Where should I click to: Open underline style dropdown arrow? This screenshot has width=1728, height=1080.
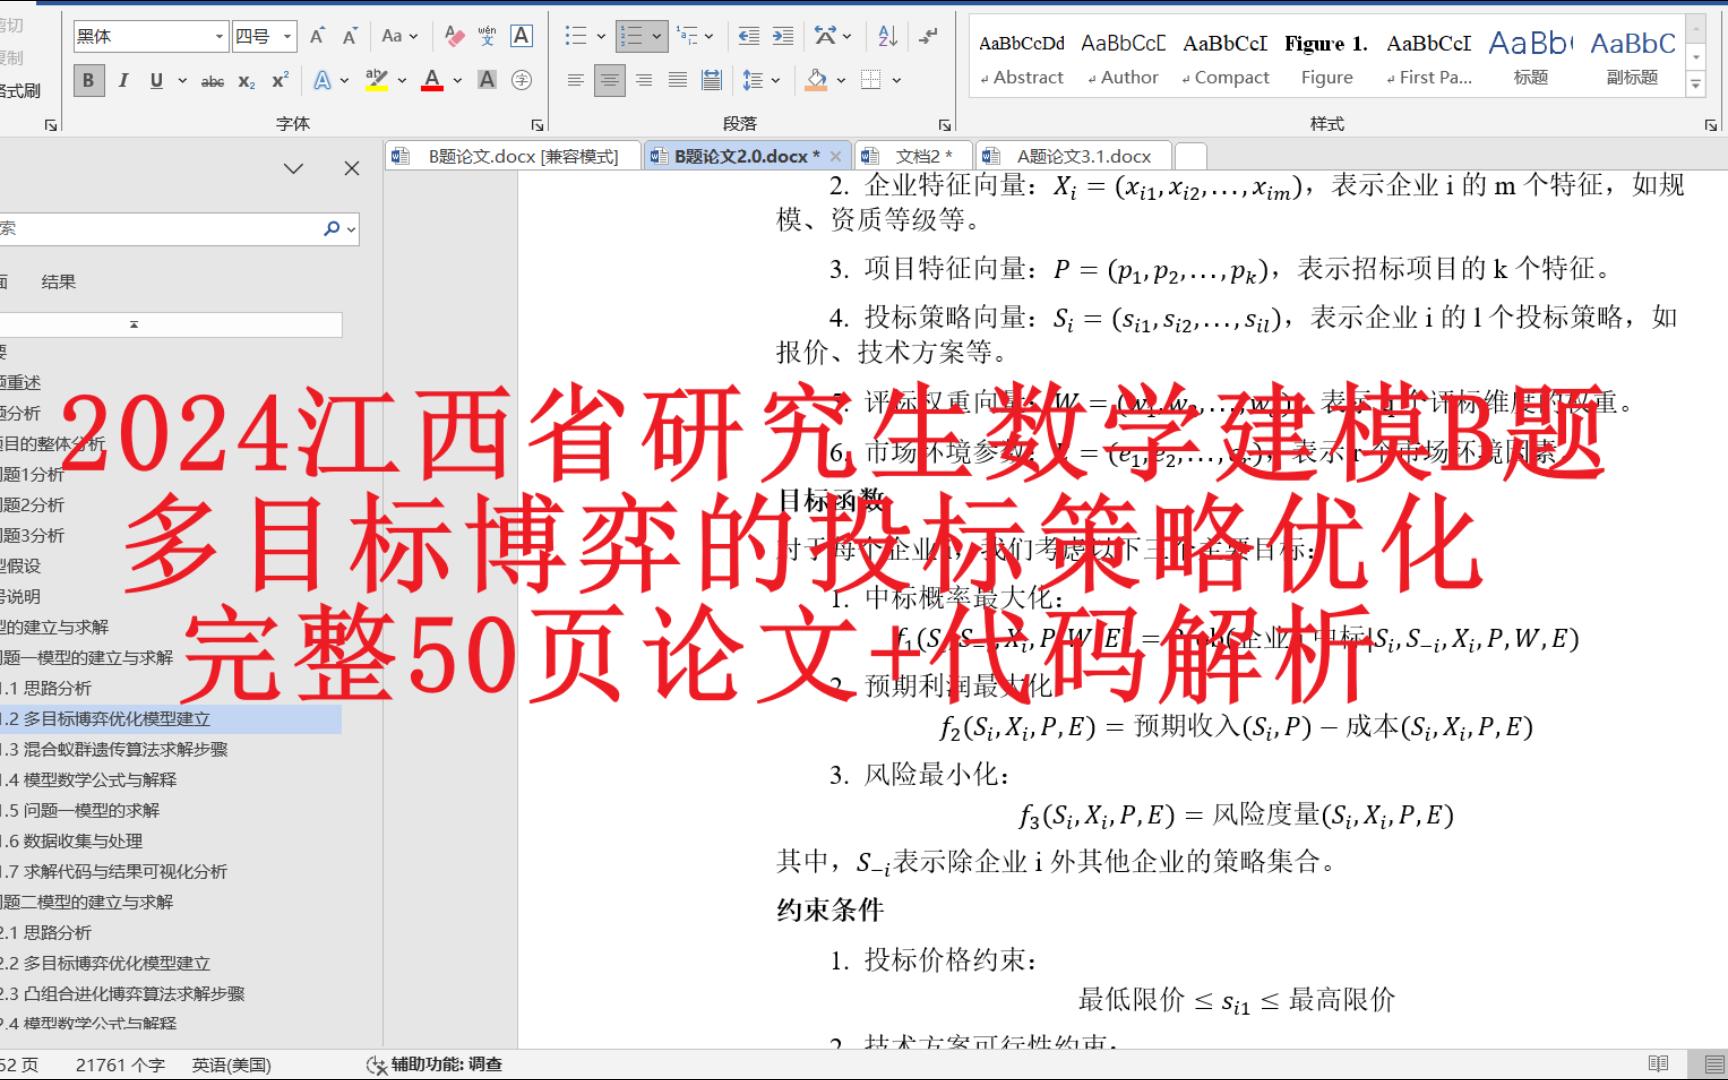182,80
